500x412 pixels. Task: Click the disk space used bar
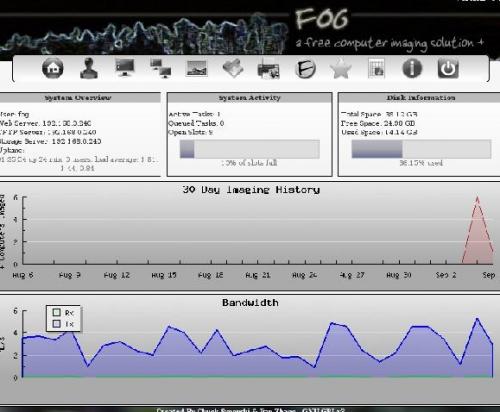point(421,149)
